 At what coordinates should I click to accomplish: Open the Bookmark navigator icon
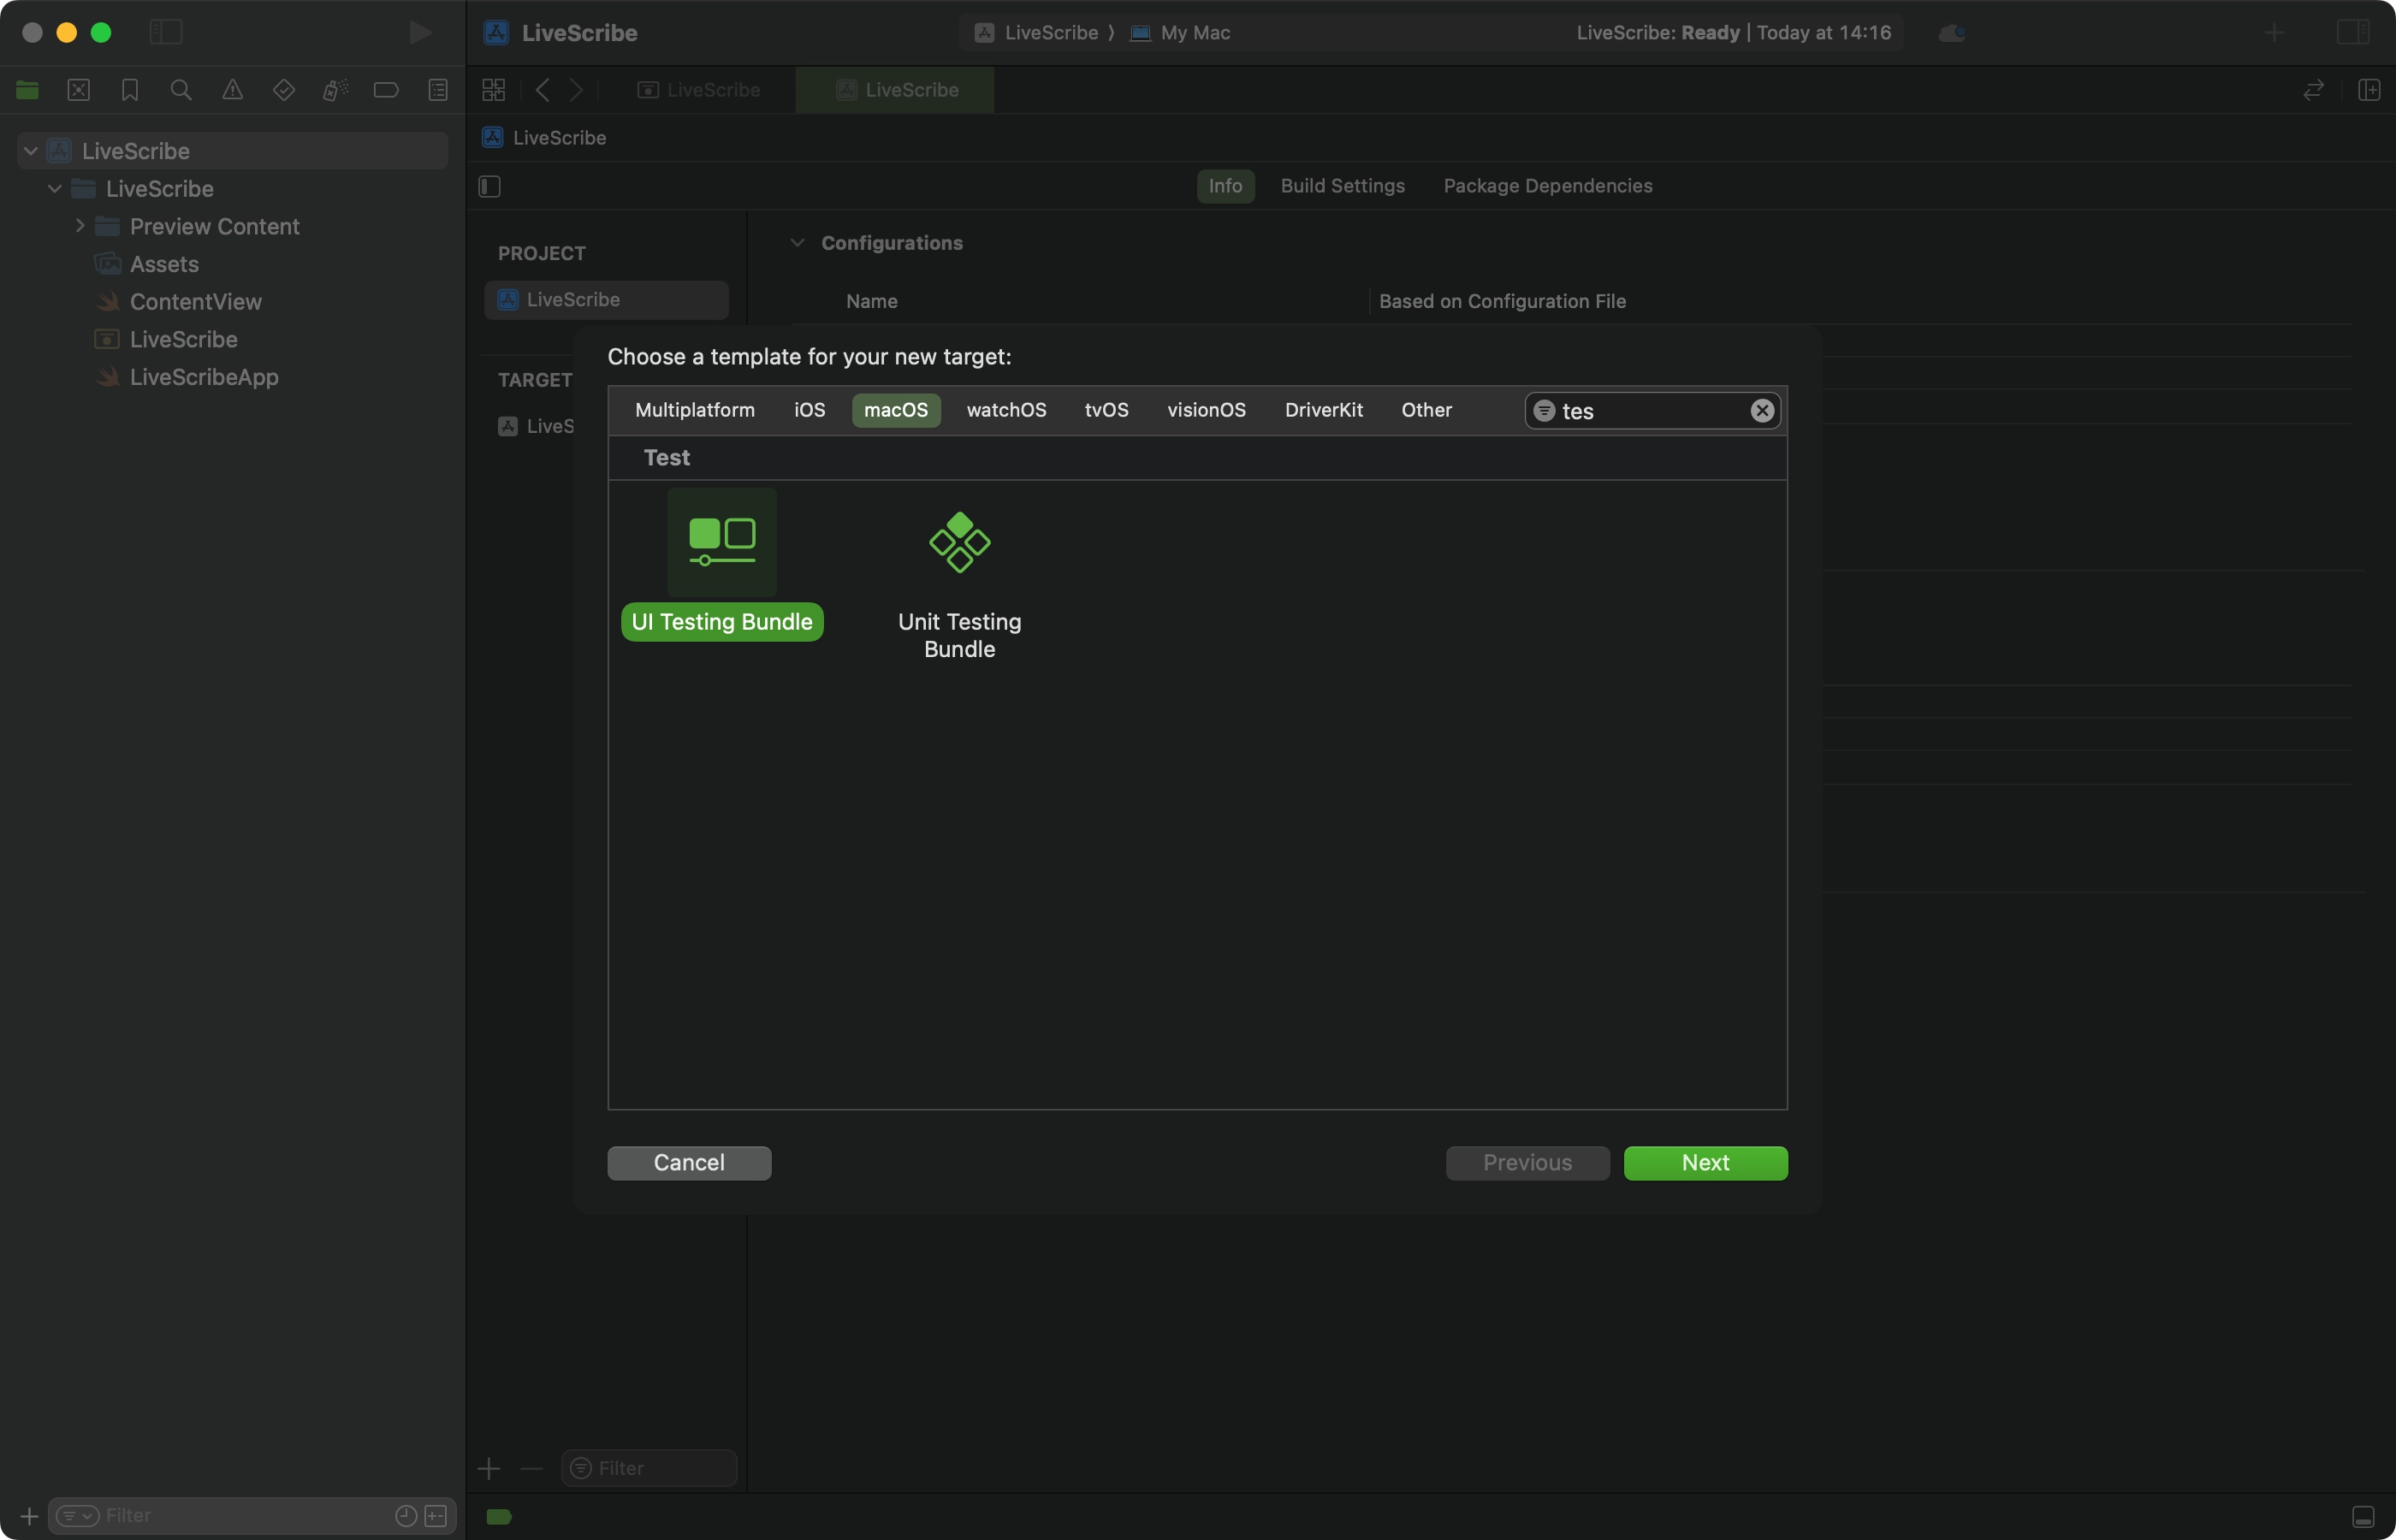[x=130, y=90]
